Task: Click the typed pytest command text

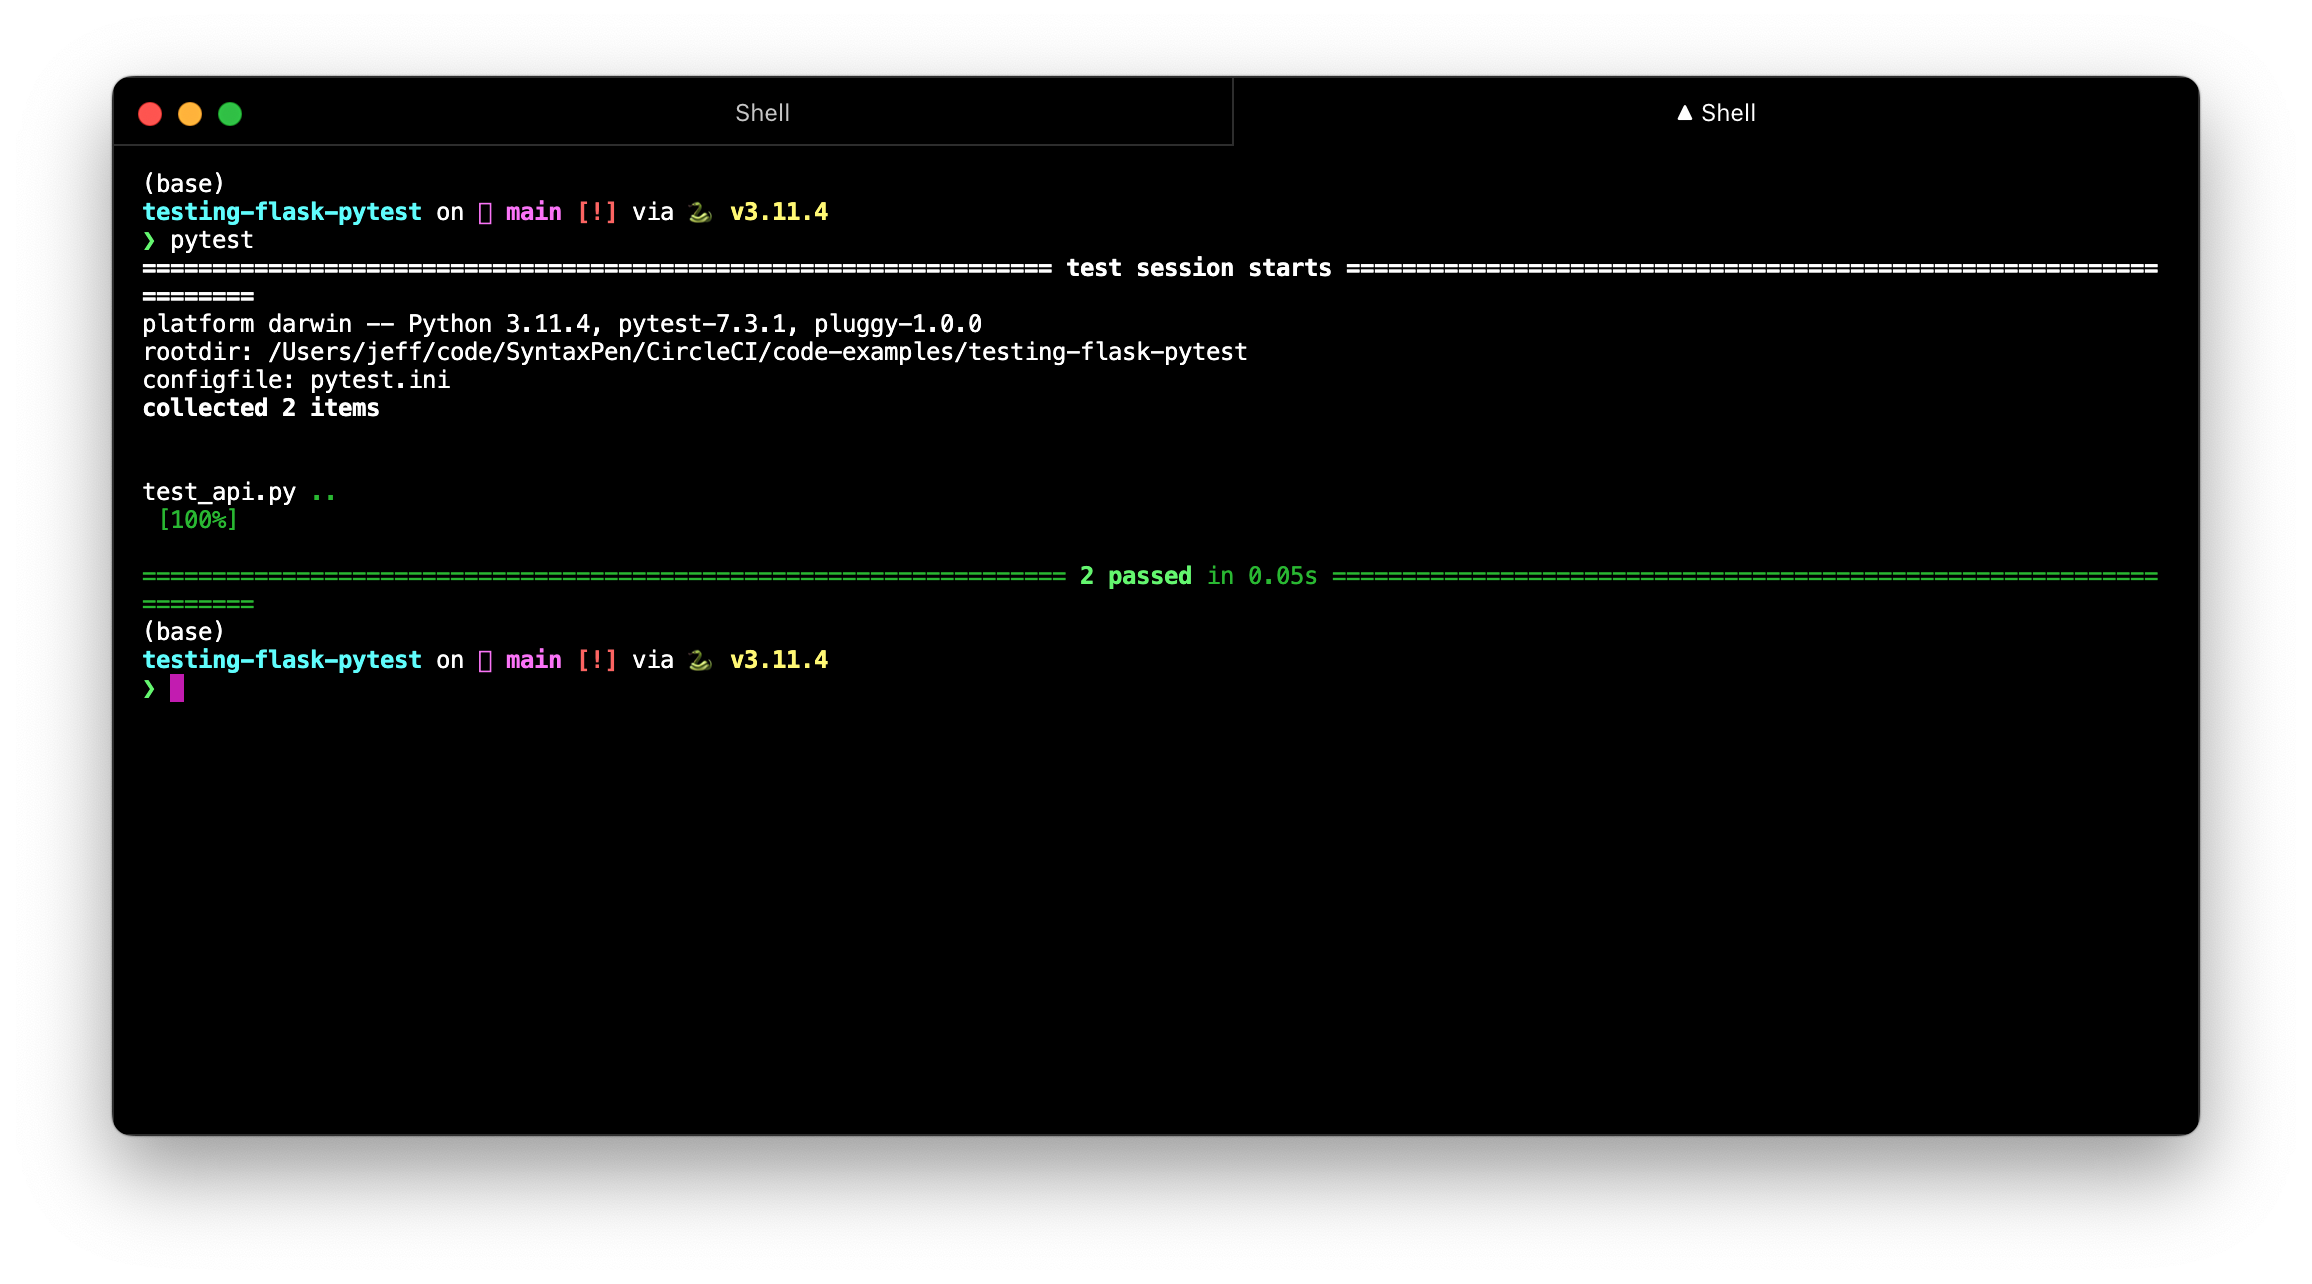Action: click(212, 240)
